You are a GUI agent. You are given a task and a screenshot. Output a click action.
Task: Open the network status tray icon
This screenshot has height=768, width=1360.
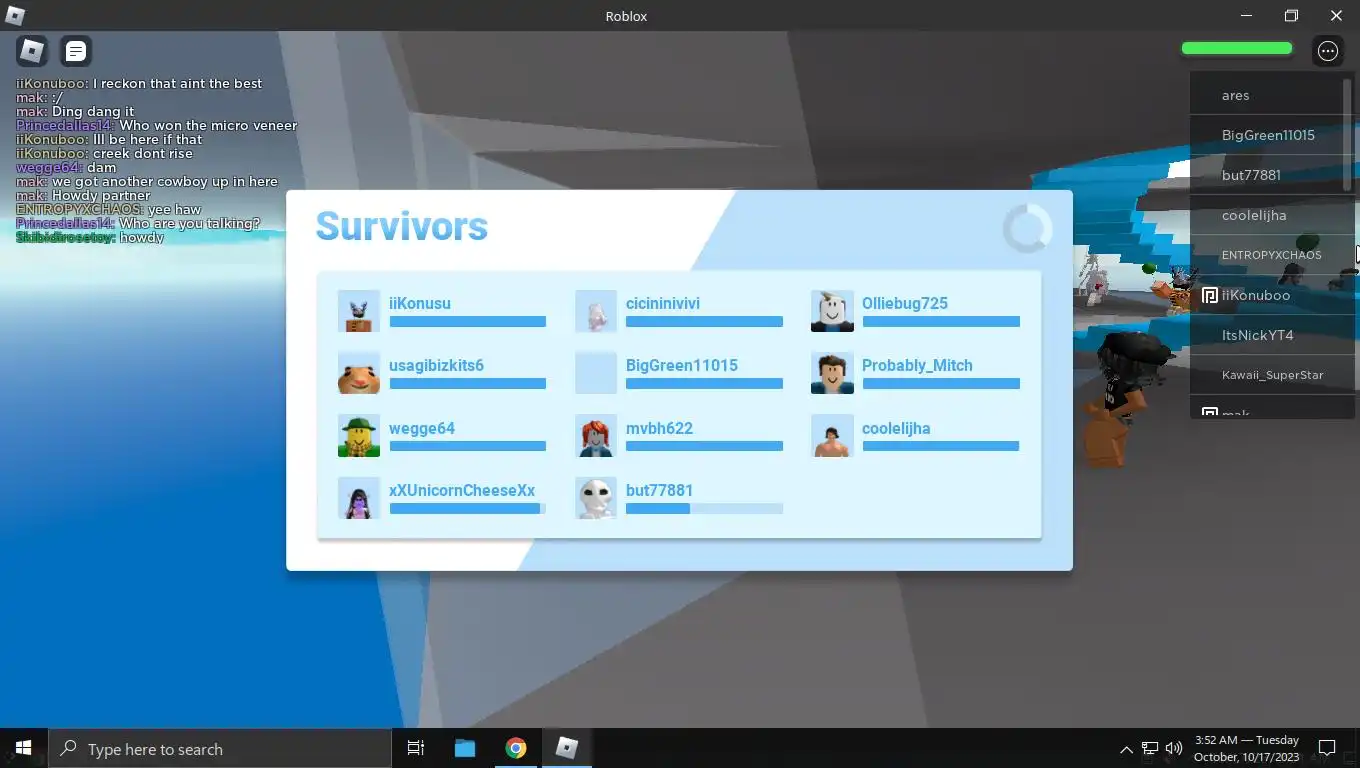pyautogui.click(x=1150, y=748)
